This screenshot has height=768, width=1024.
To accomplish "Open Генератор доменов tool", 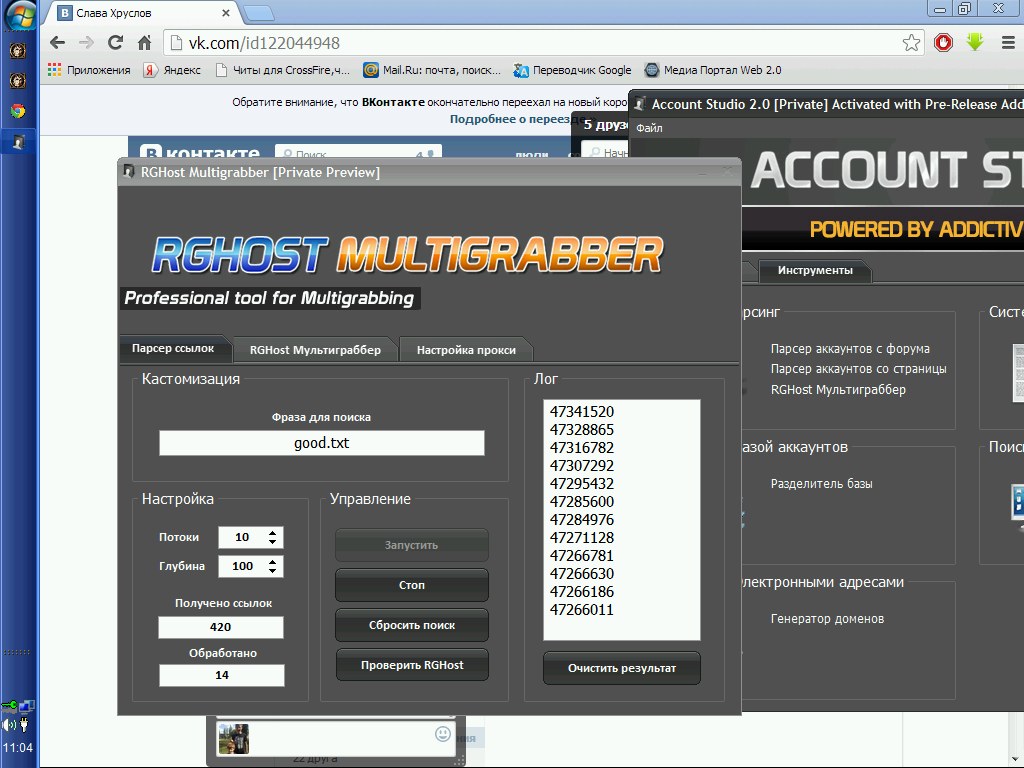I will pos(827,618).
